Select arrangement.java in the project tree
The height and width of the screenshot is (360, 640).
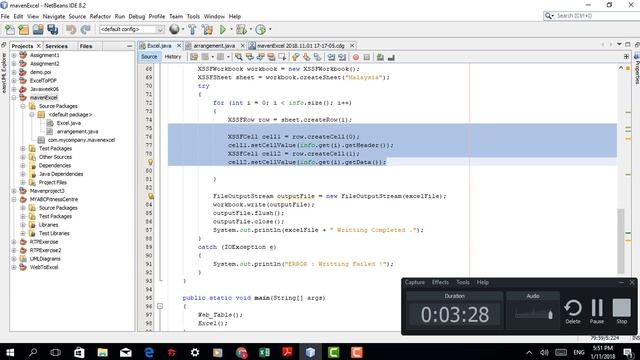point(78,131)
